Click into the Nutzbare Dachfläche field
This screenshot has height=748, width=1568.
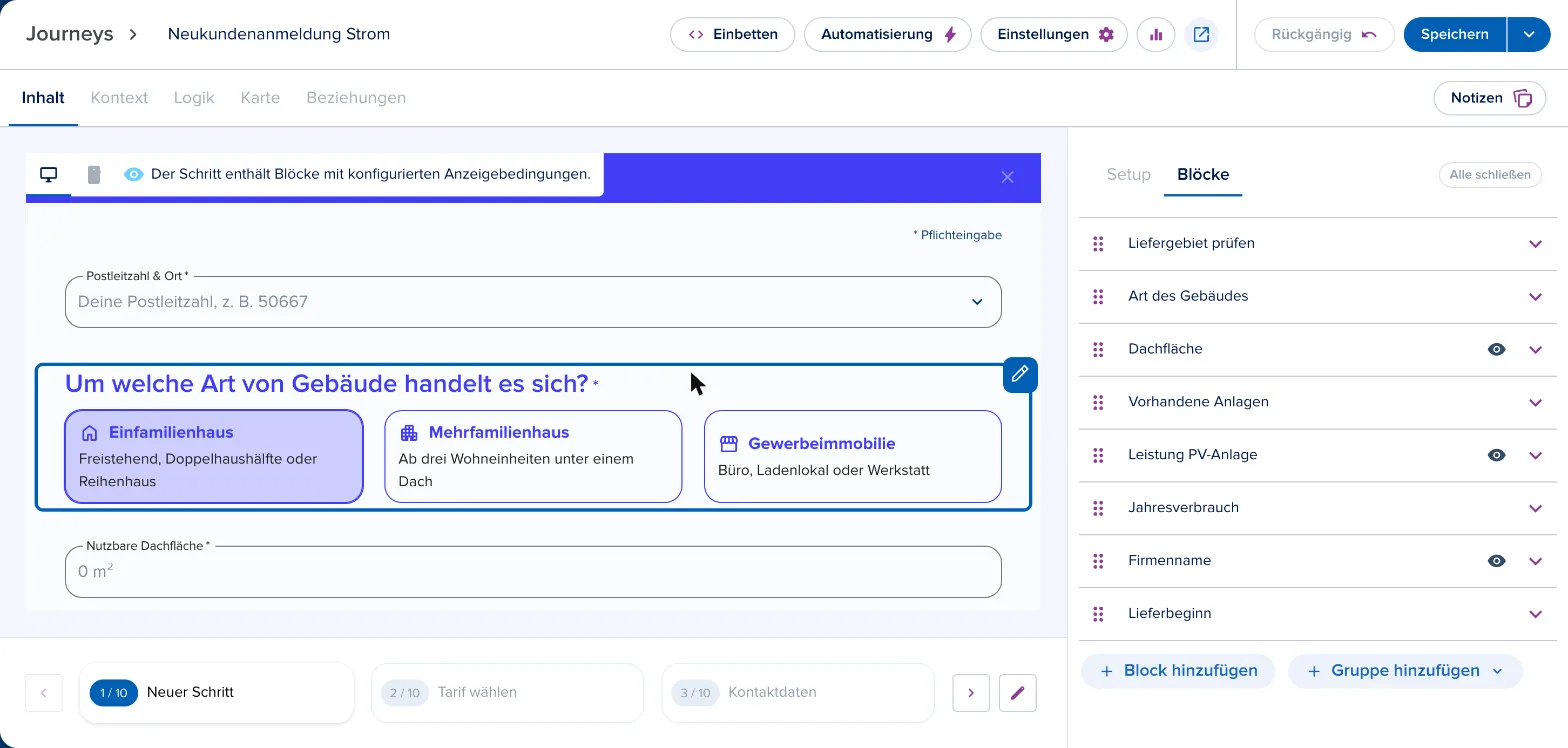tap(533, 572)
